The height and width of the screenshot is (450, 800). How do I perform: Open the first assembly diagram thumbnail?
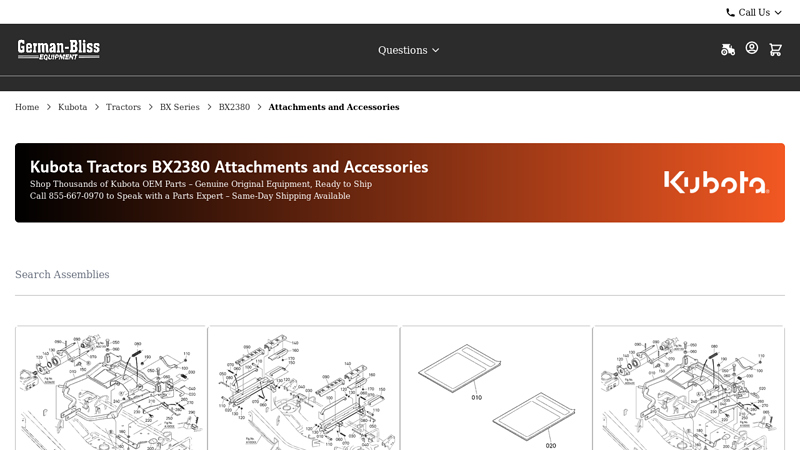(111, 388)
